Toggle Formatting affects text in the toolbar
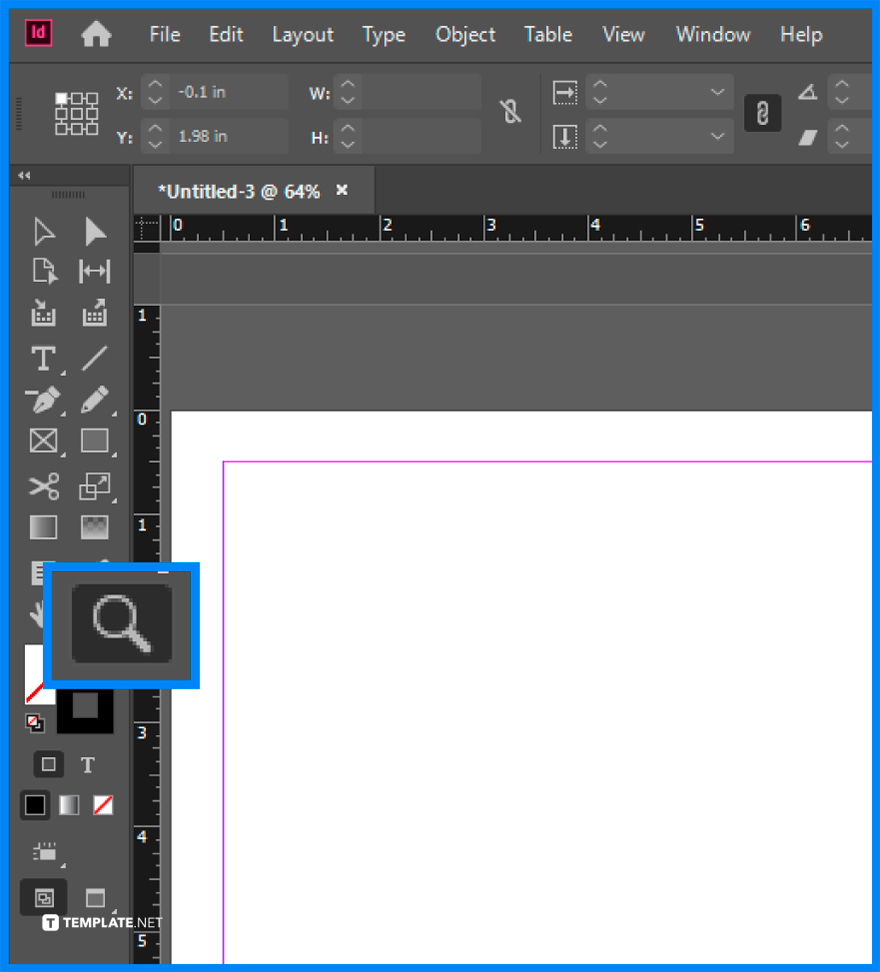880x972 pixels. point(87,764)
